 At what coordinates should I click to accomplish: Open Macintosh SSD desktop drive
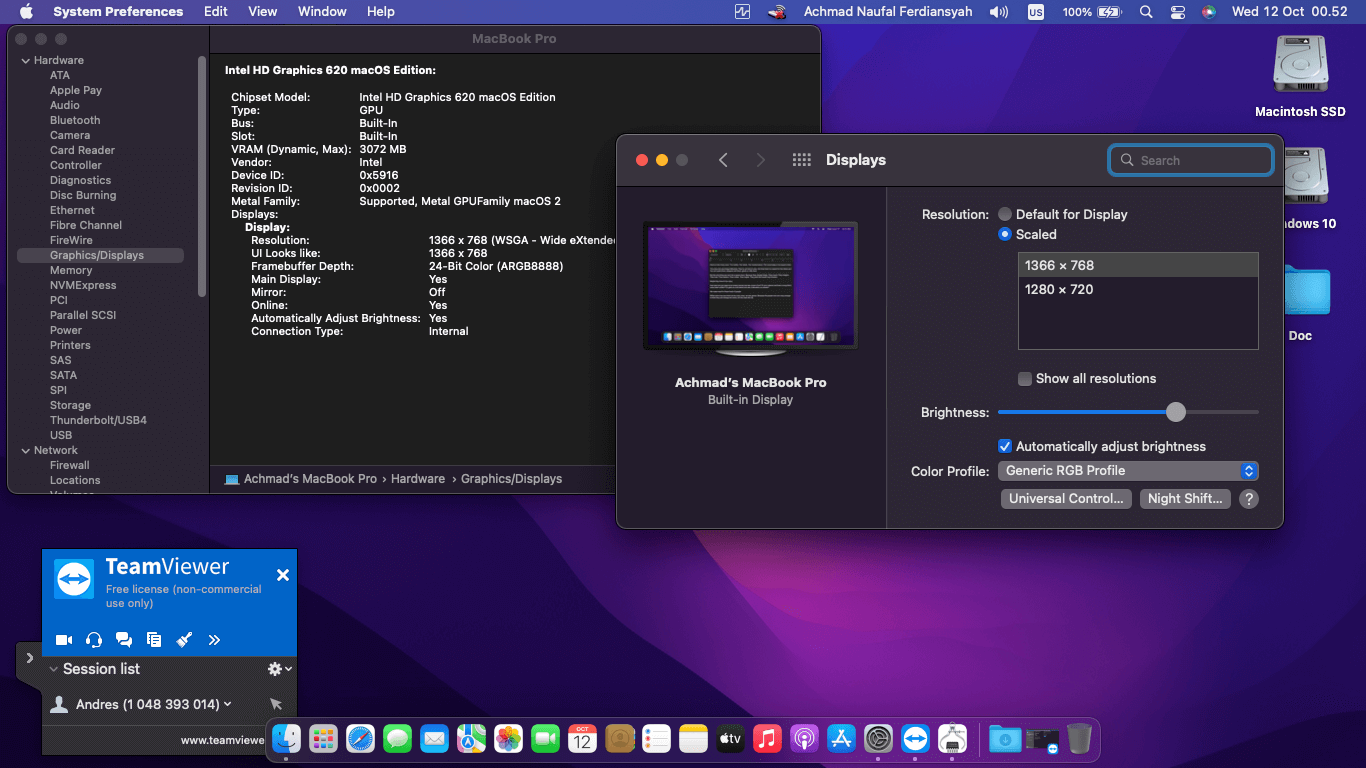[1300, 65]
